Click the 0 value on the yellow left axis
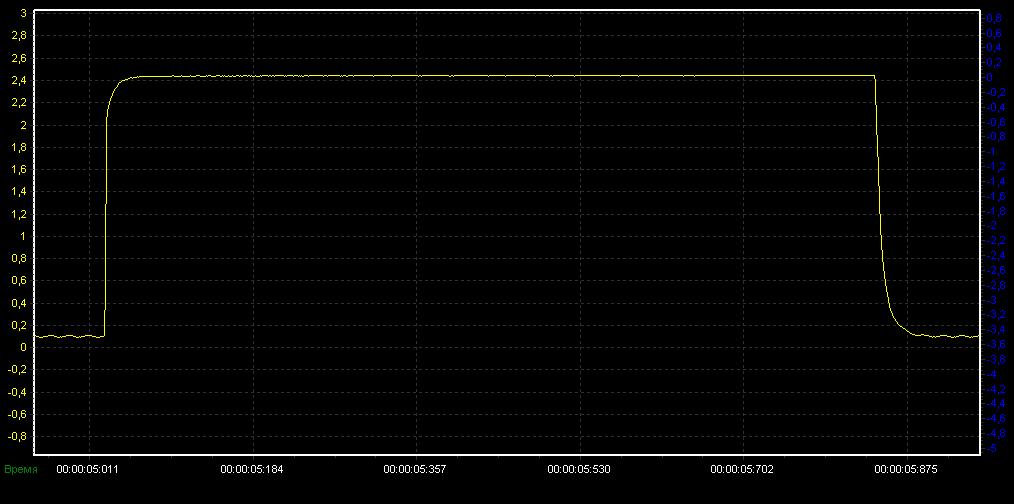 24,347
